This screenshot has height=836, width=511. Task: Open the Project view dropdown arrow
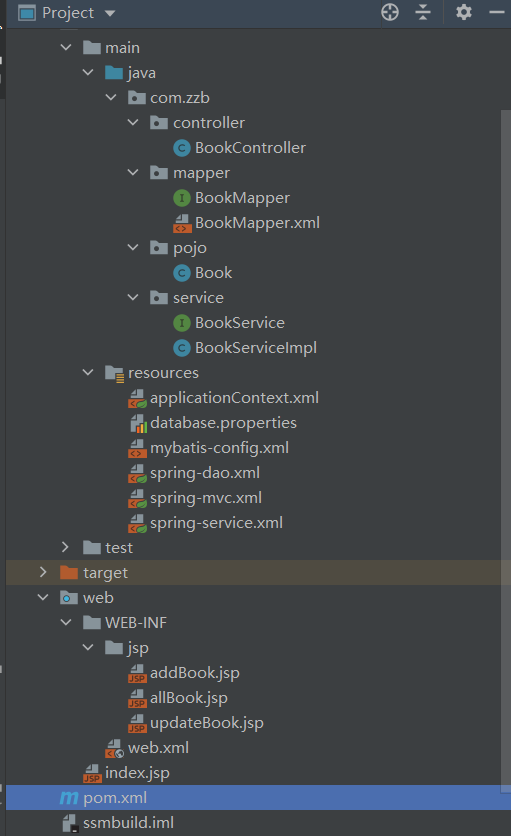click(110, 13)
